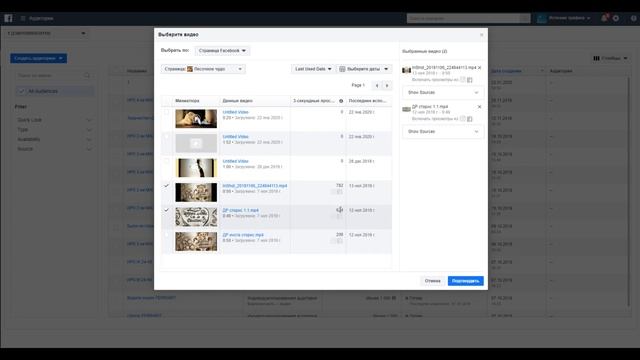Open the Выберите даты date dropdown
Viewport: 640px width, 360px height.
363,69
